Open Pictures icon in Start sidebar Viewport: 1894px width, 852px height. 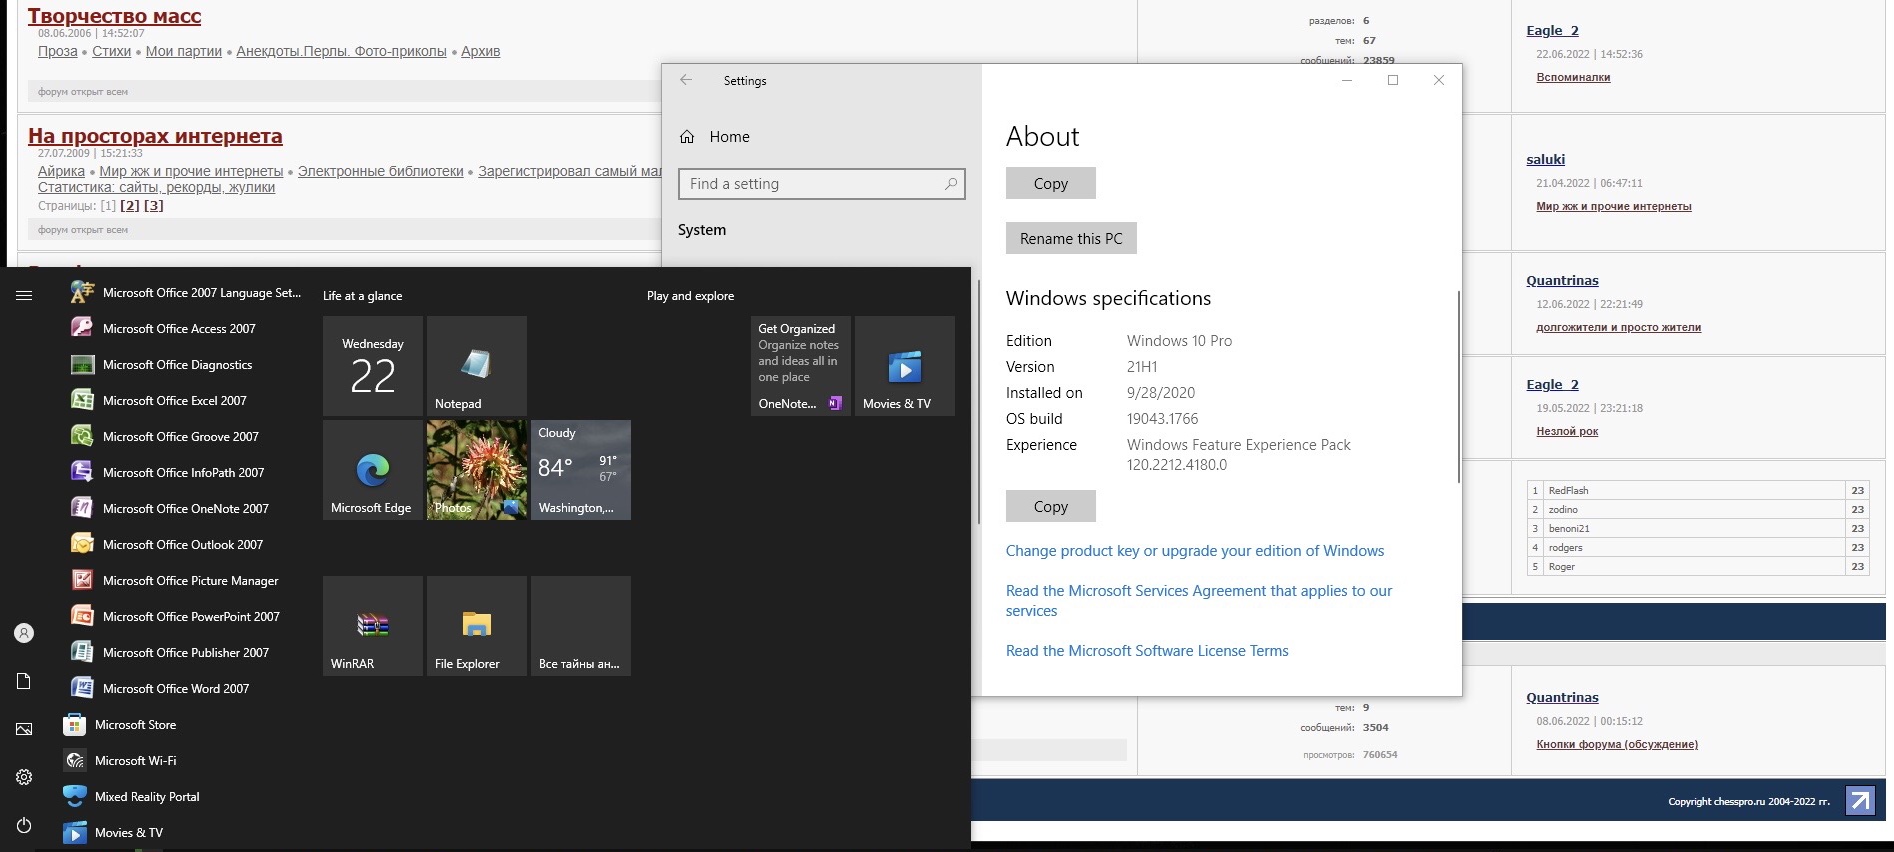pos(24,729)
